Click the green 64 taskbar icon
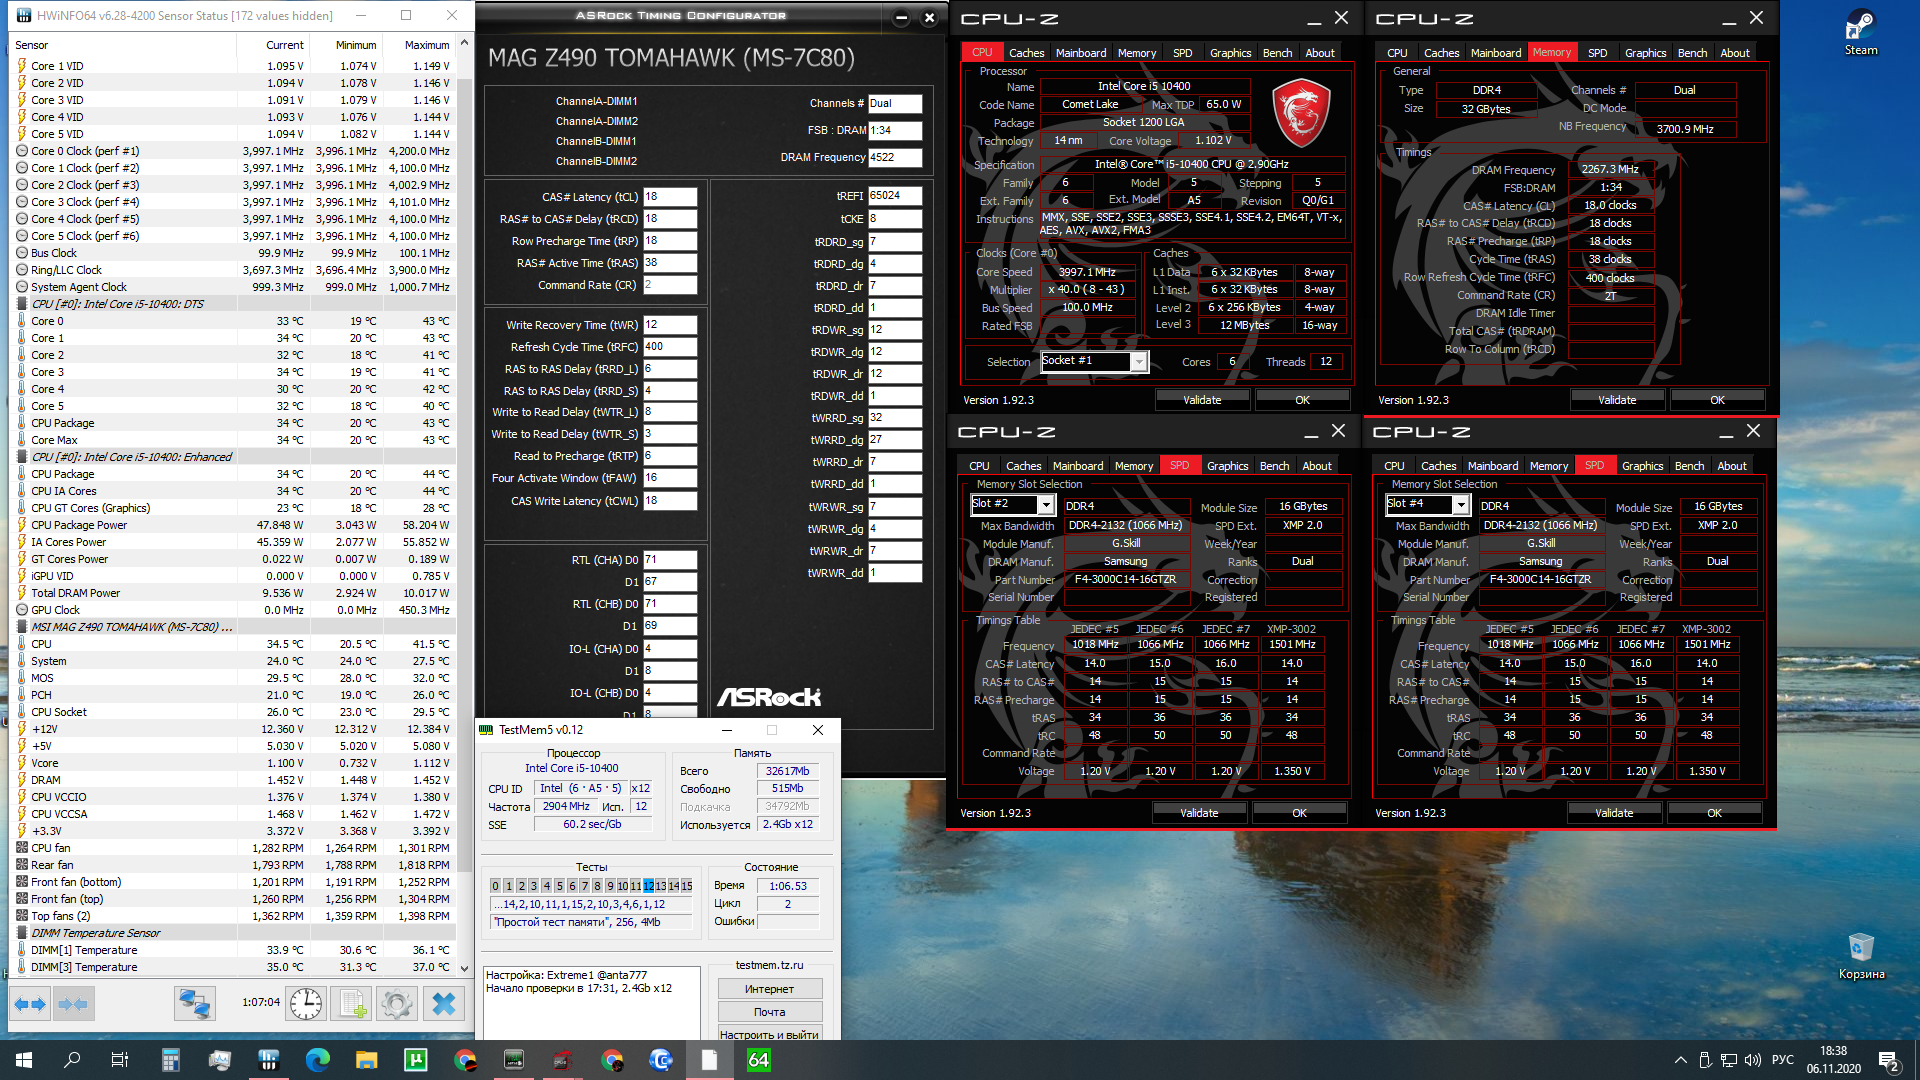 (759, 1060)
